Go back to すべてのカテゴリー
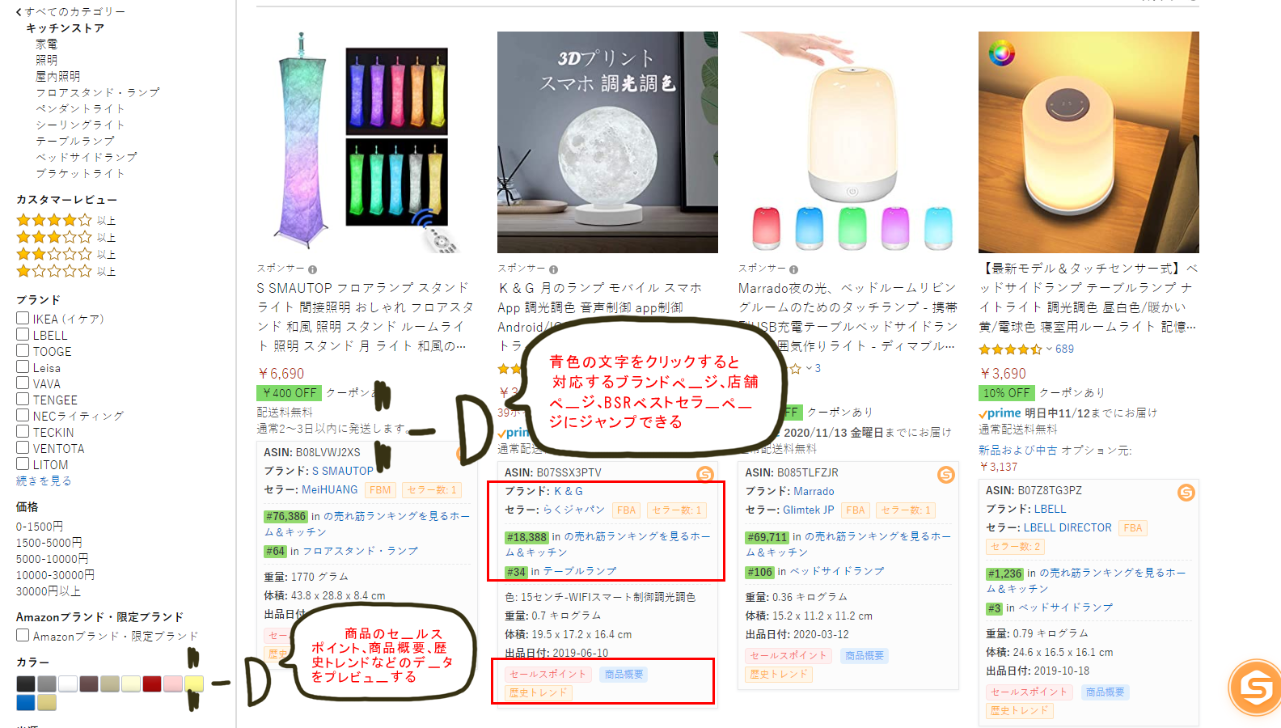This screenshot has width=1281, height=728. click(71, 11)
